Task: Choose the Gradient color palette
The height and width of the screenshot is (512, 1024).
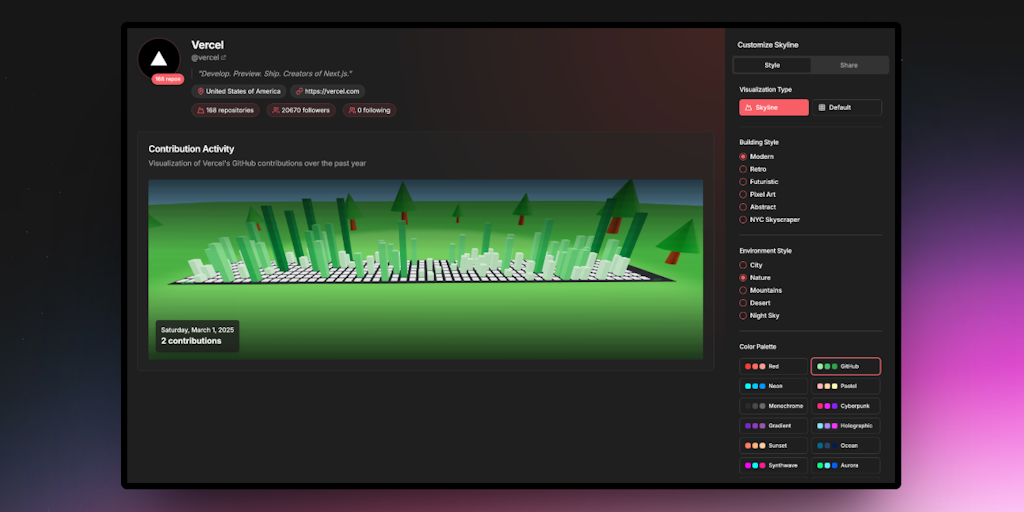Action: (x=773, y=426)
